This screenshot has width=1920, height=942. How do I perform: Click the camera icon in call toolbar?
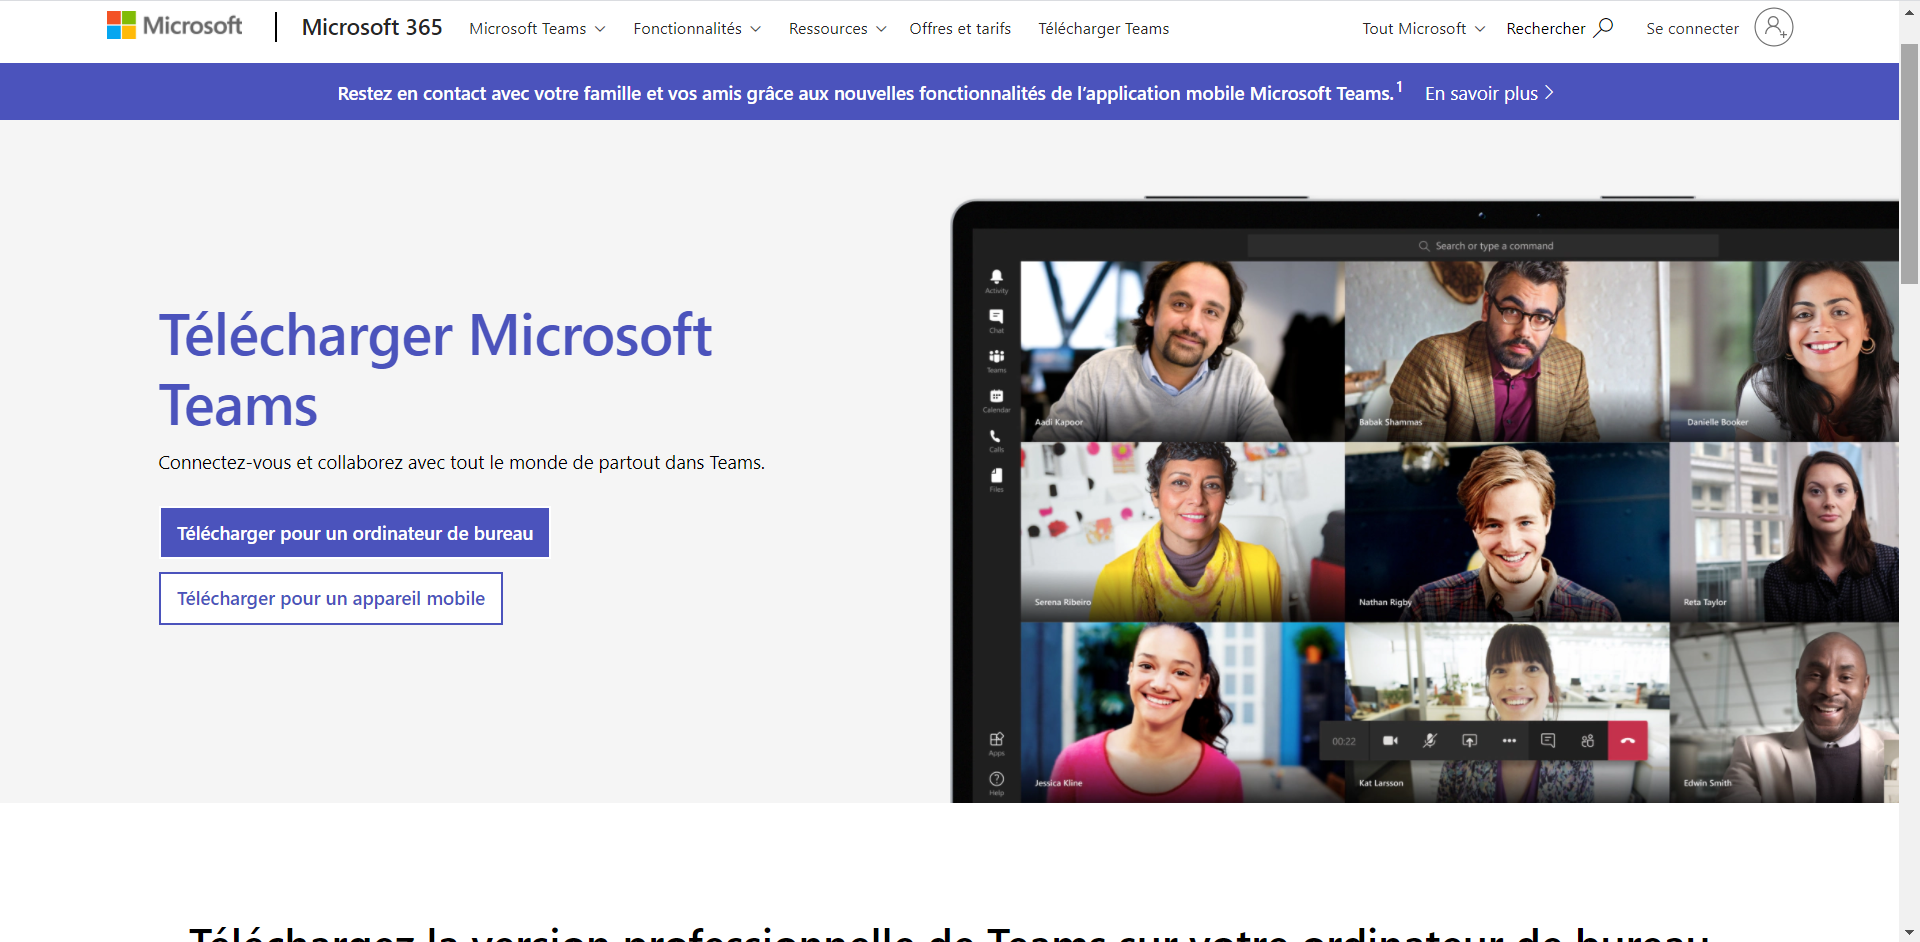[x=1390, y=741]
